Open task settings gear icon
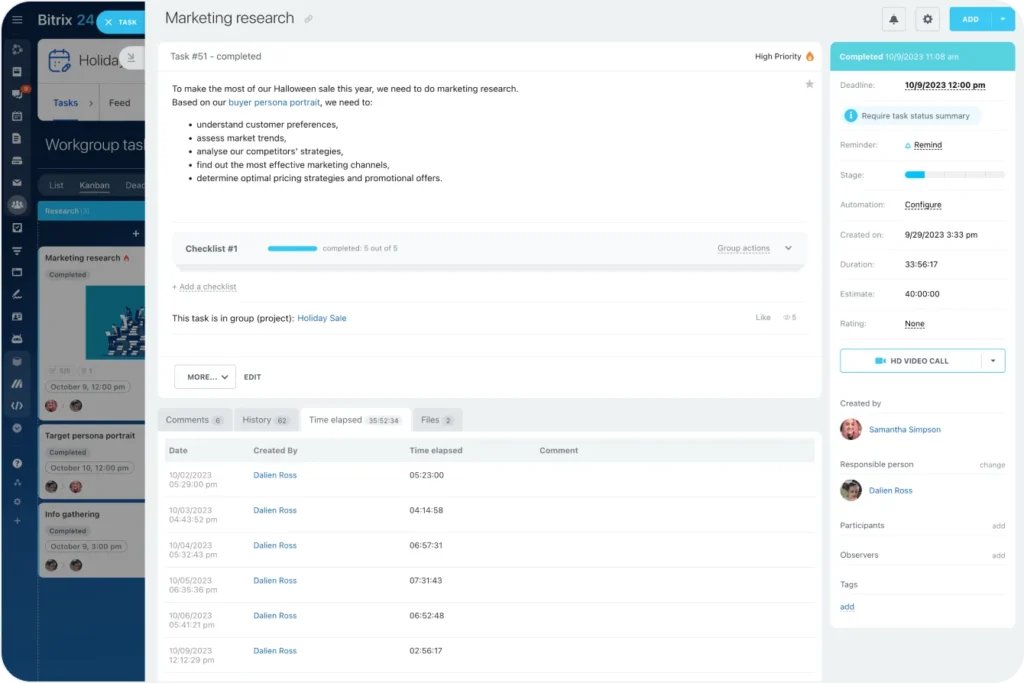 (x=927, y=19)
